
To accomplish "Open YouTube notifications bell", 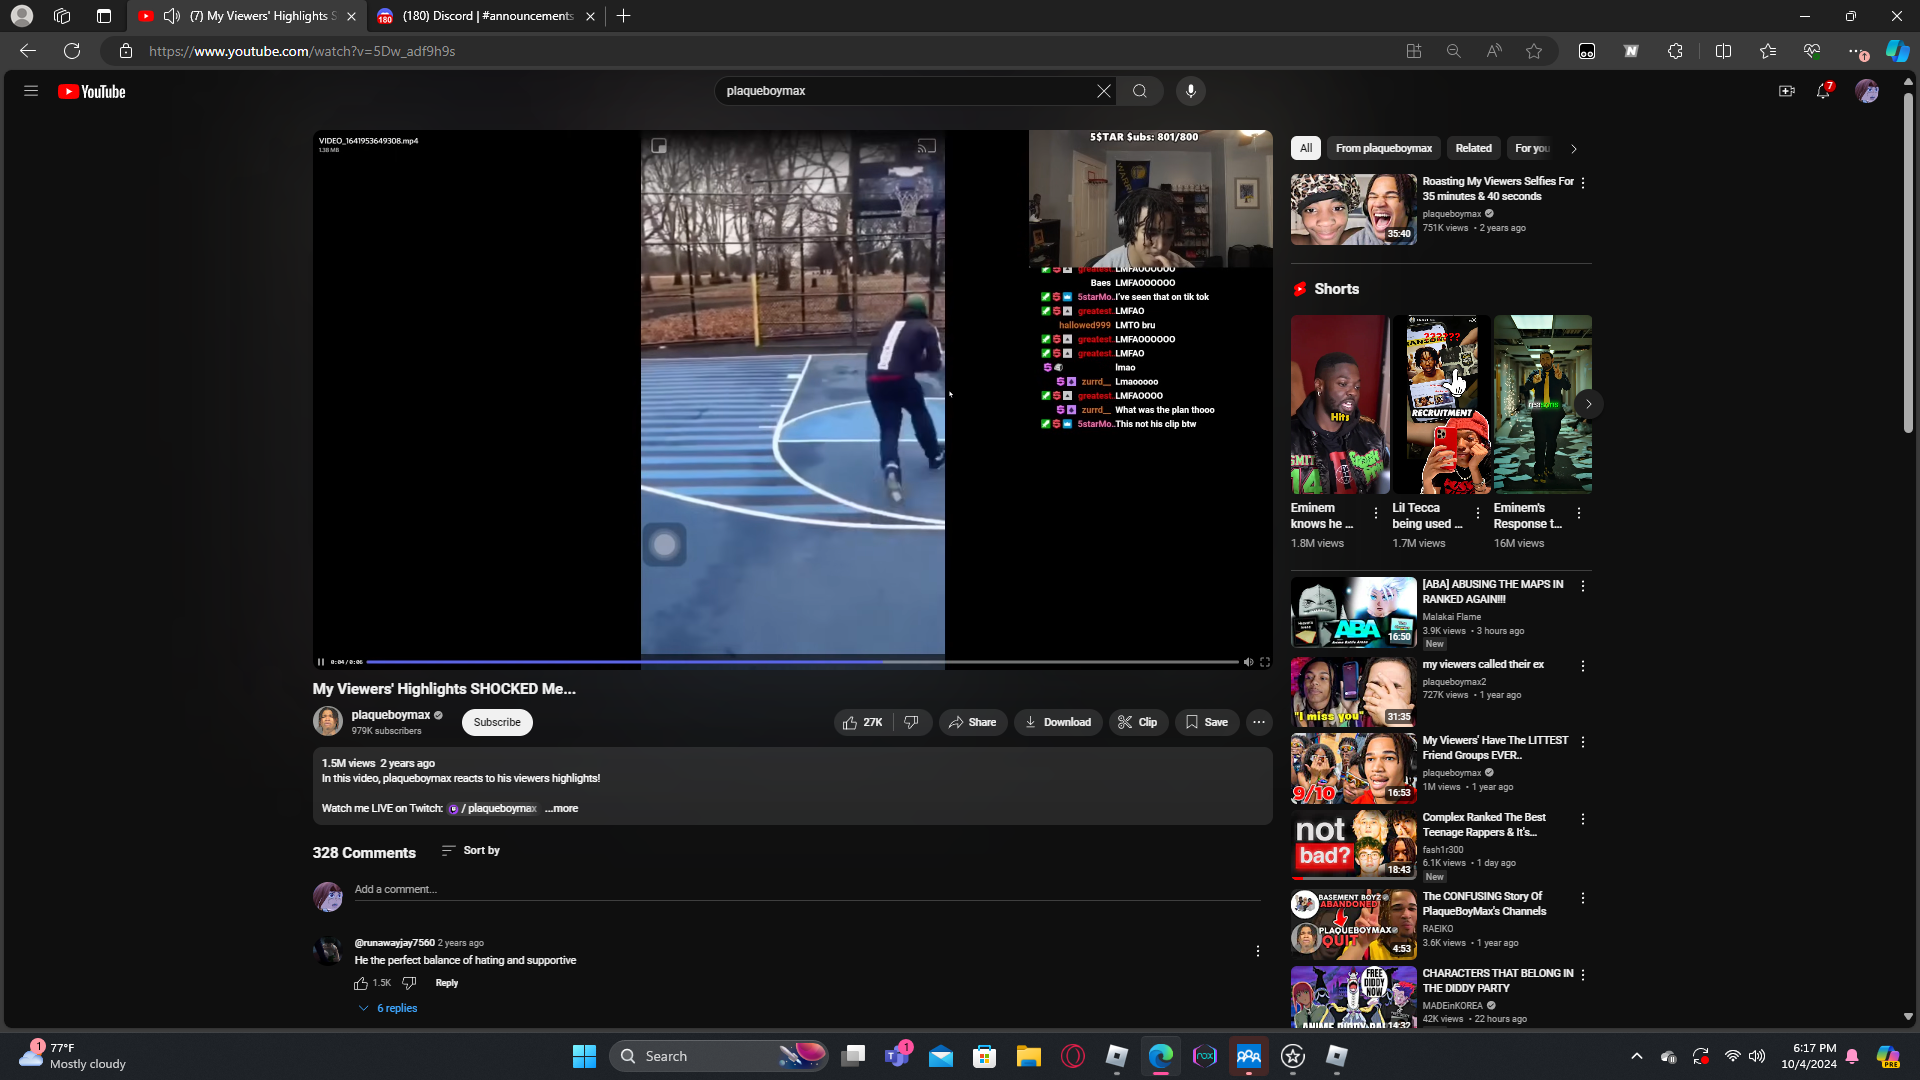I will point(1824,91).
